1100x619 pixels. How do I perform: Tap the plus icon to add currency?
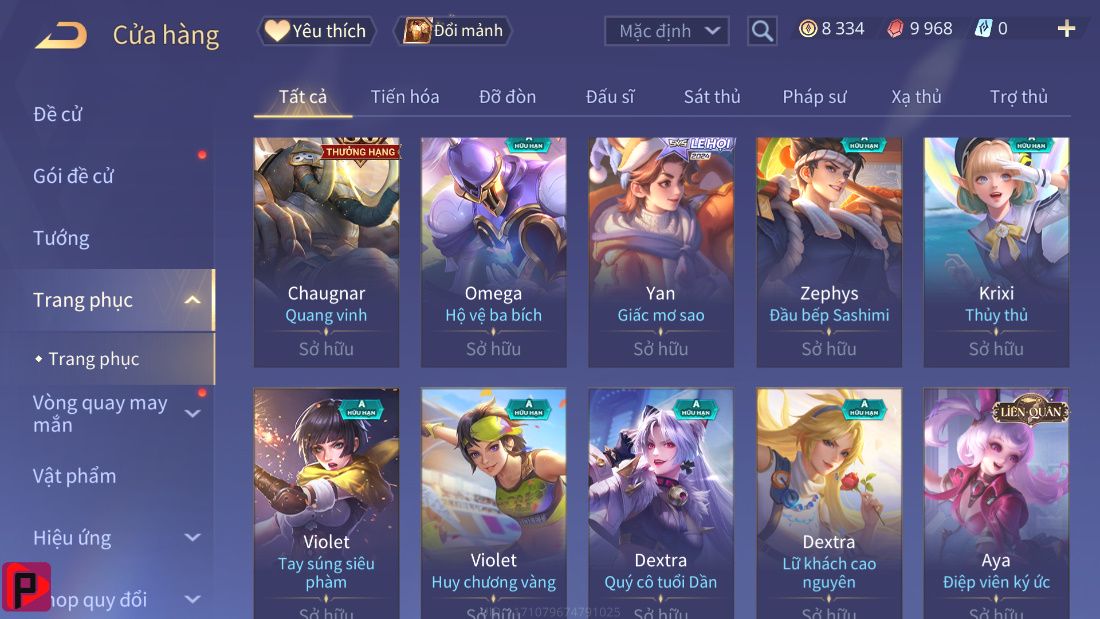tap(1066, 29)
